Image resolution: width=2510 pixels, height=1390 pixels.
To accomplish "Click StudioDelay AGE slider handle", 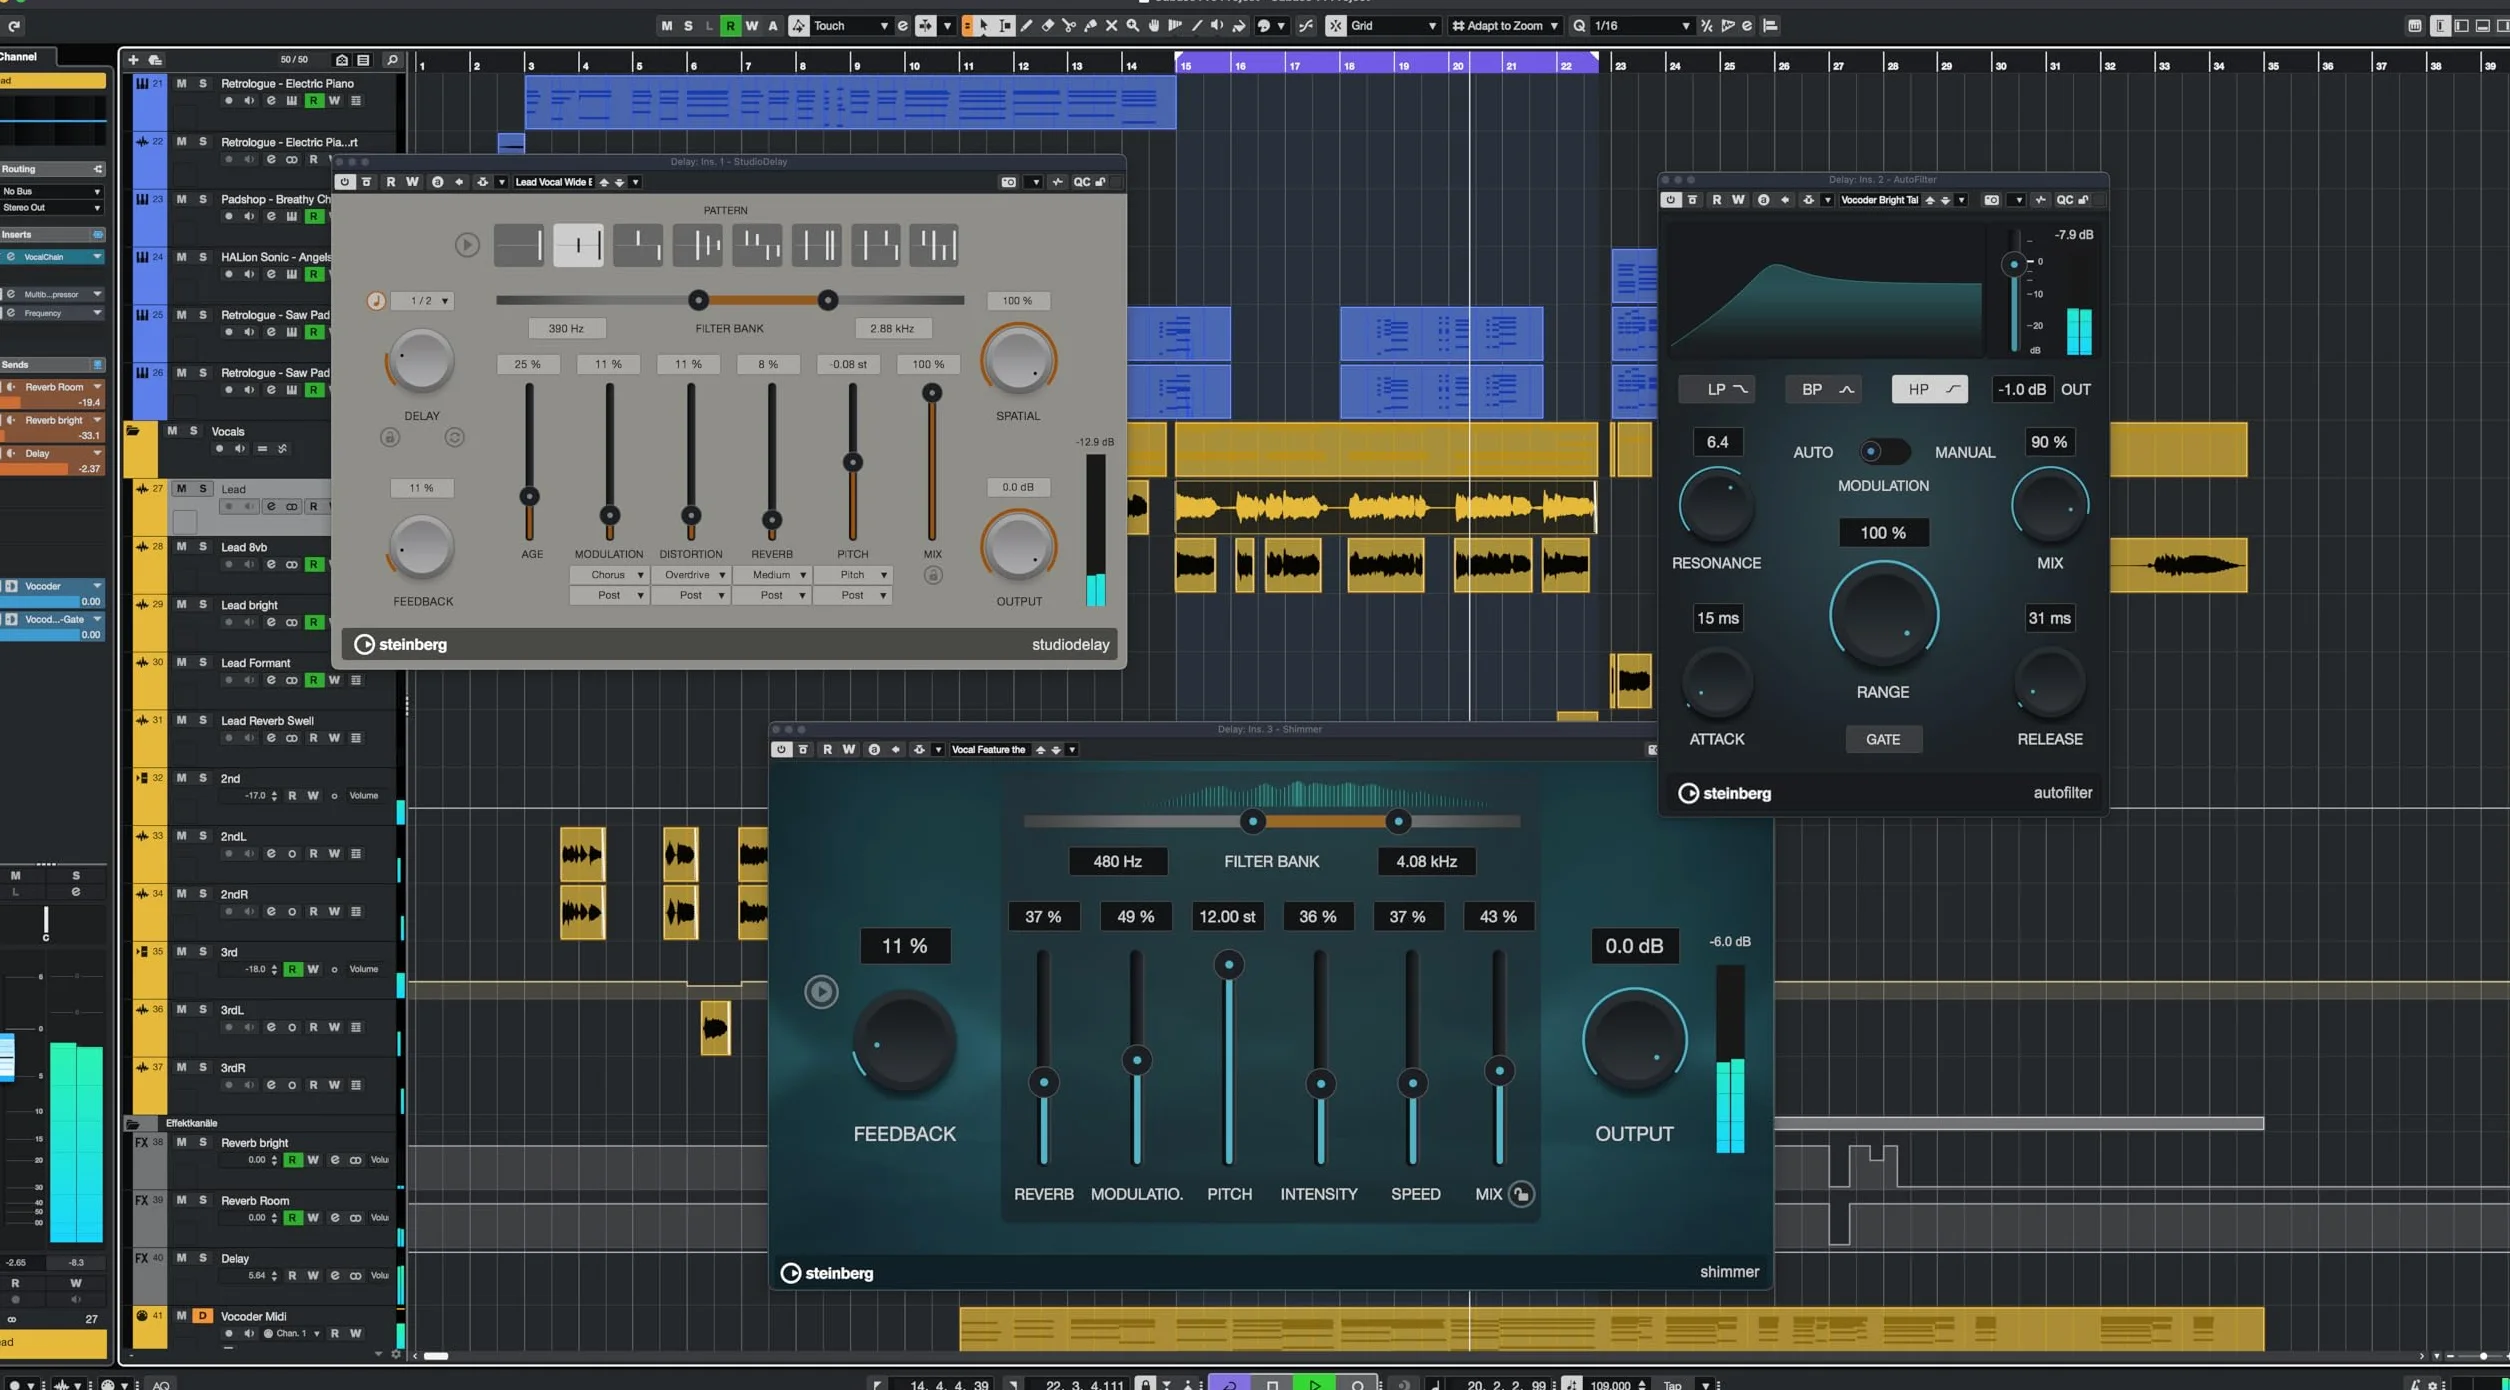I will [529, 496].
